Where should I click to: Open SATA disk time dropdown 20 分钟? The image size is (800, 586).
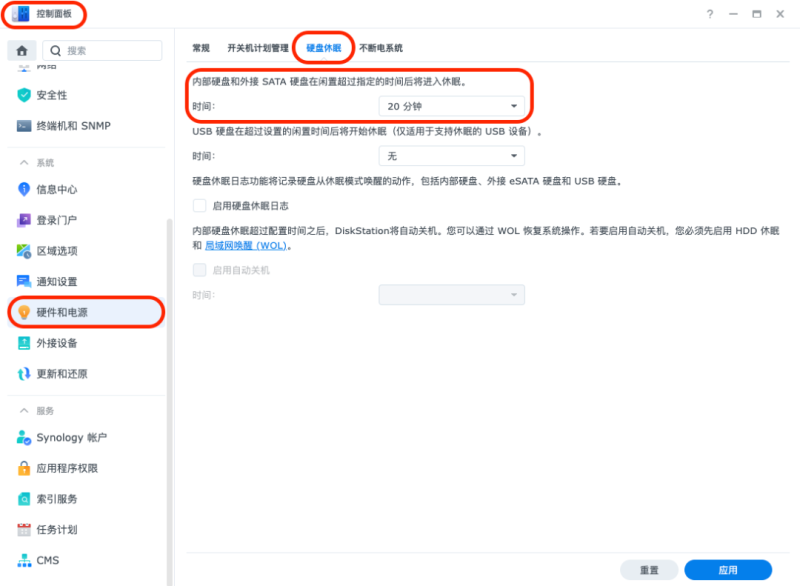452,106
